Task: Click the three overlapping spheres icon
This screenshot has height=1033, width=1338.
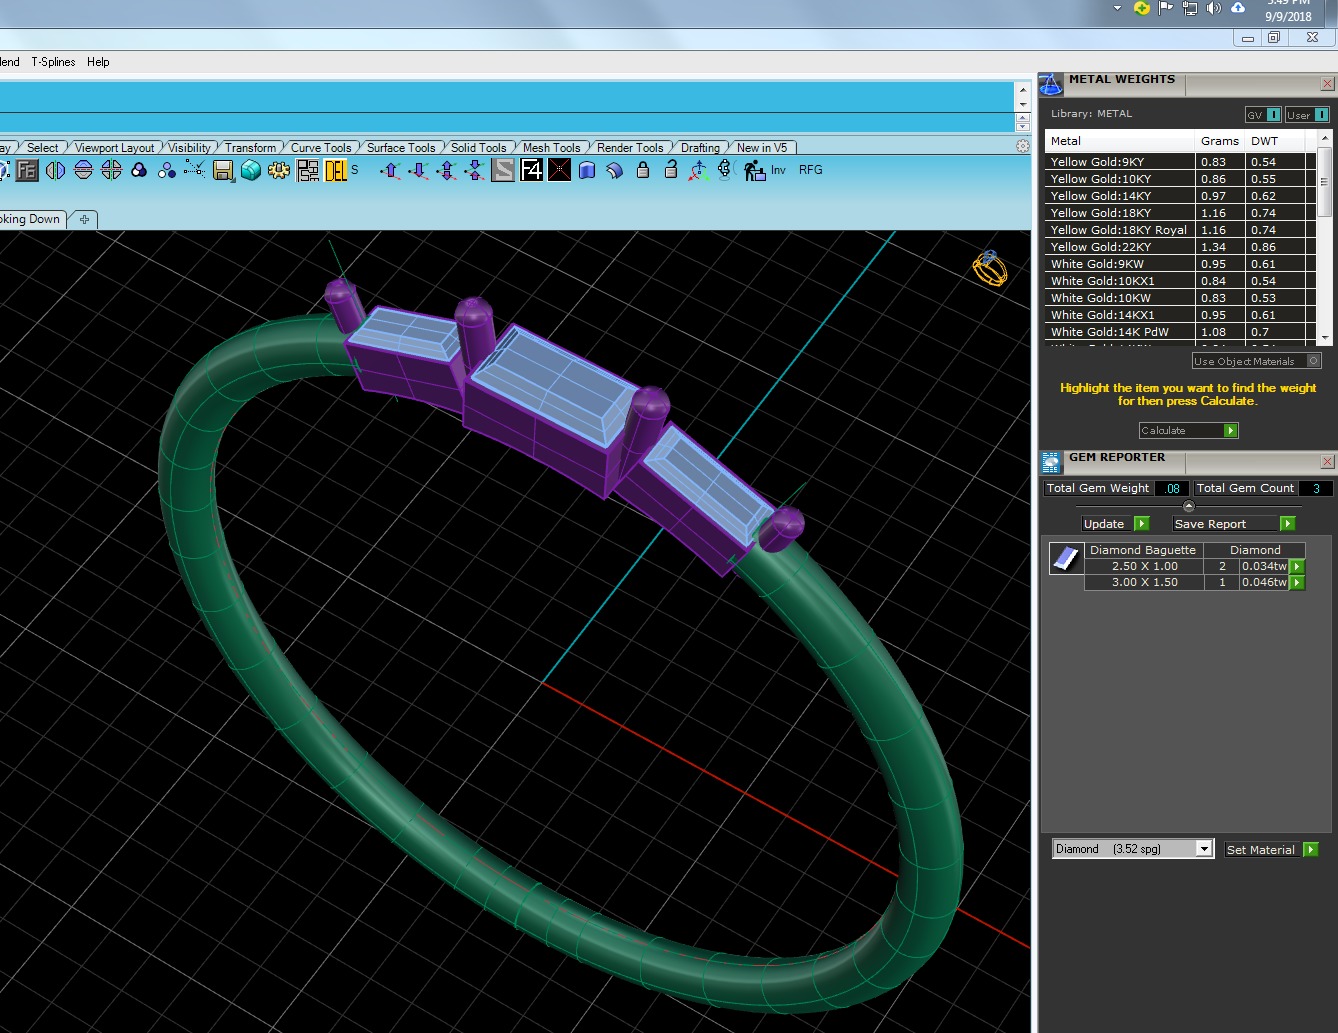Action: pyautogui.click(x=139, y=170)
